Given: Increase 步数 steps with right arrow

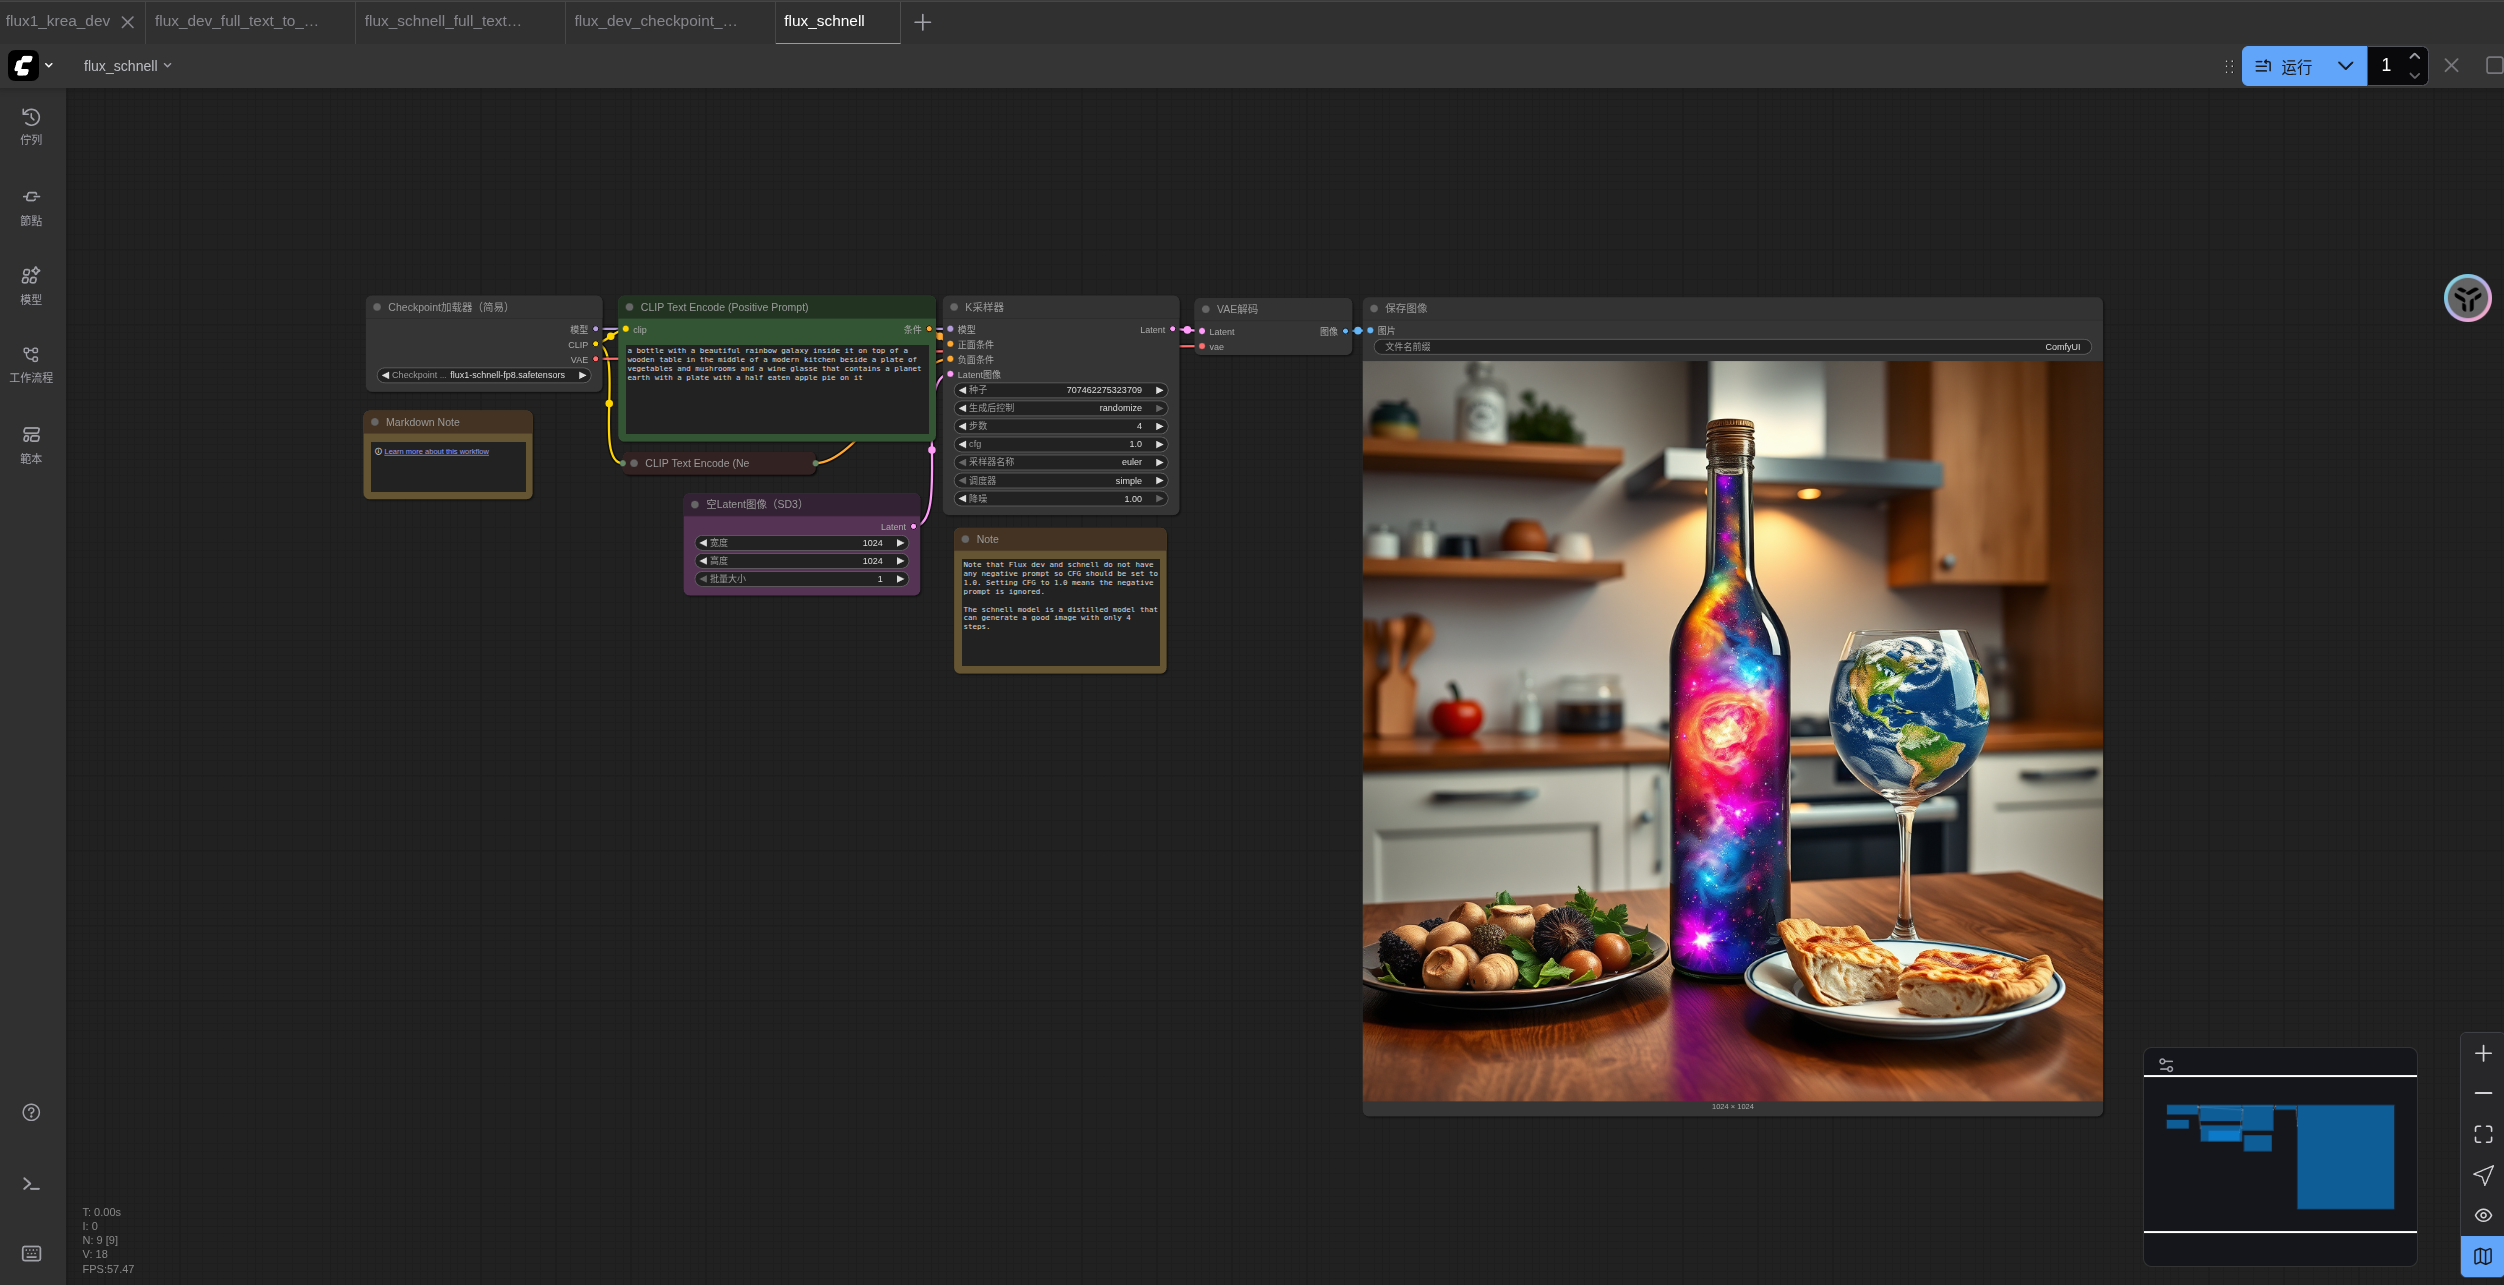Looking at the screenshot, I should click(x=1159, y=426).
